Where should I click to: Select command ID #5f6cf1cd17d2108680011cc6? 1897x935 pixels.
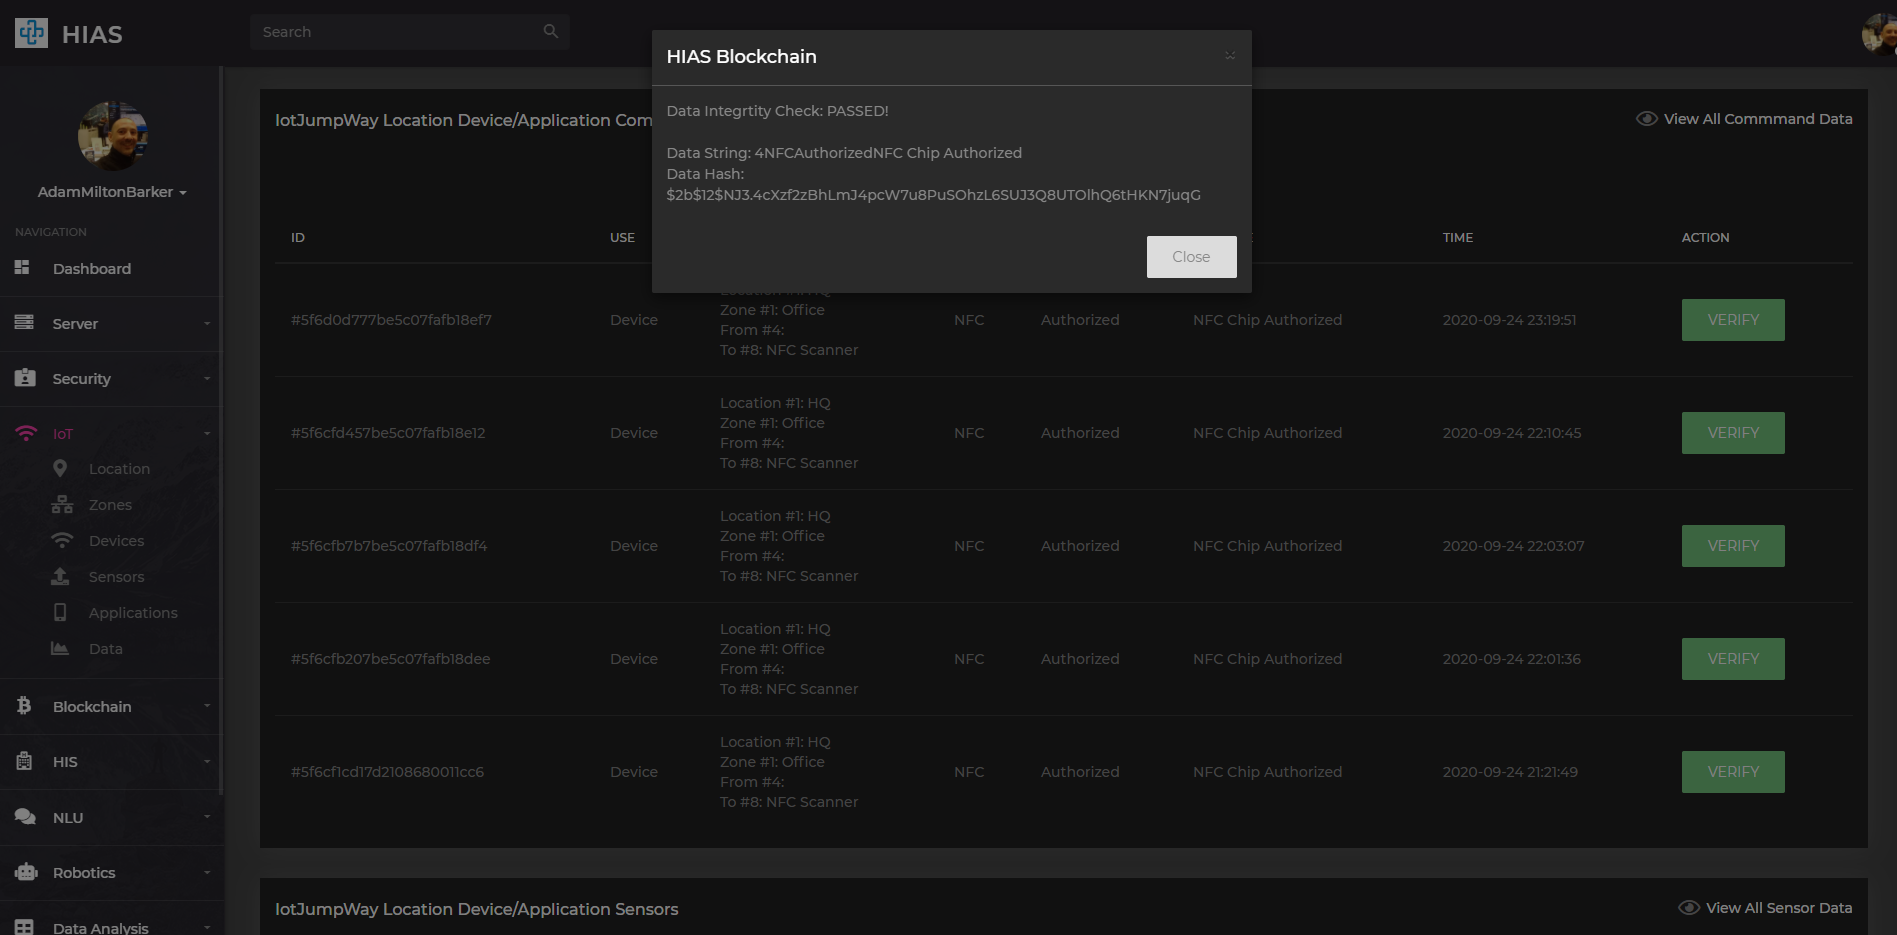click(387, 772)
